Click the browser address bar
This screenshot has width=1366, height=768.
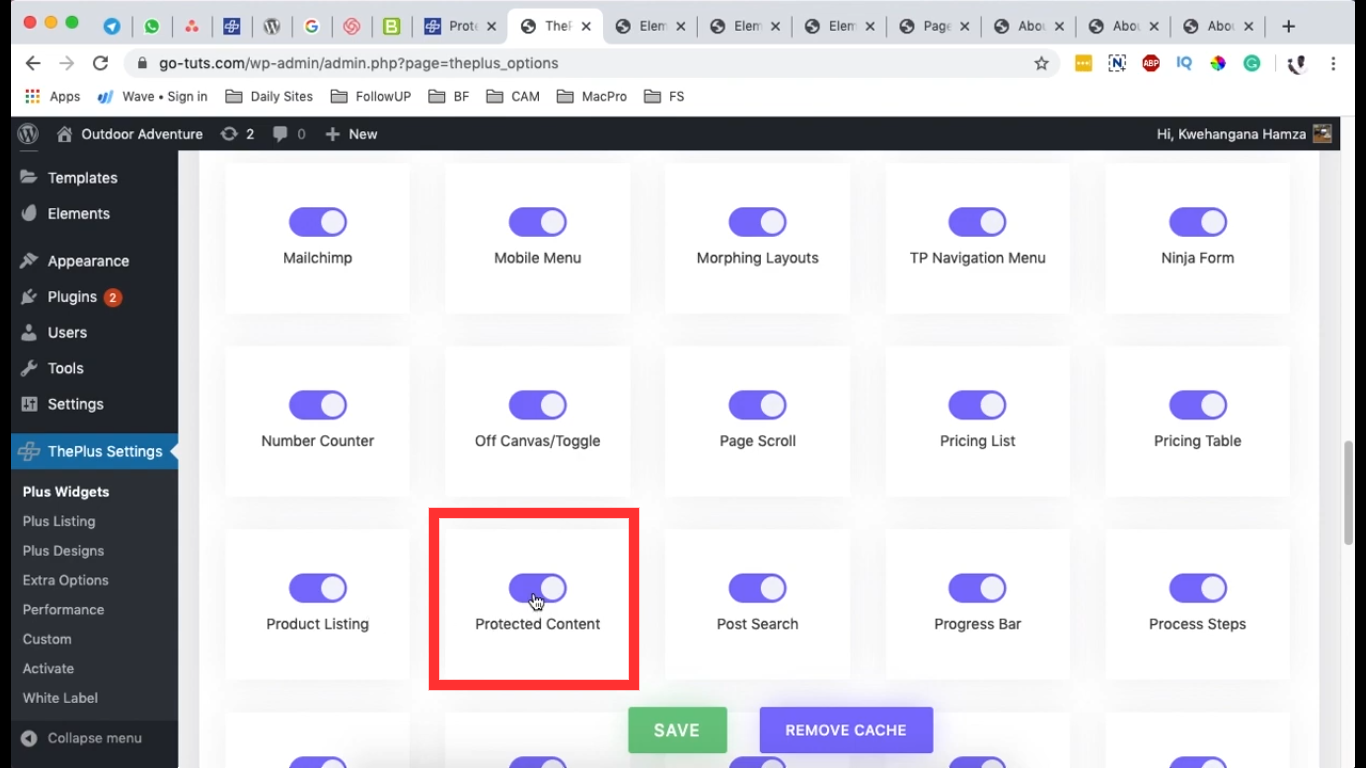(590, 63)
